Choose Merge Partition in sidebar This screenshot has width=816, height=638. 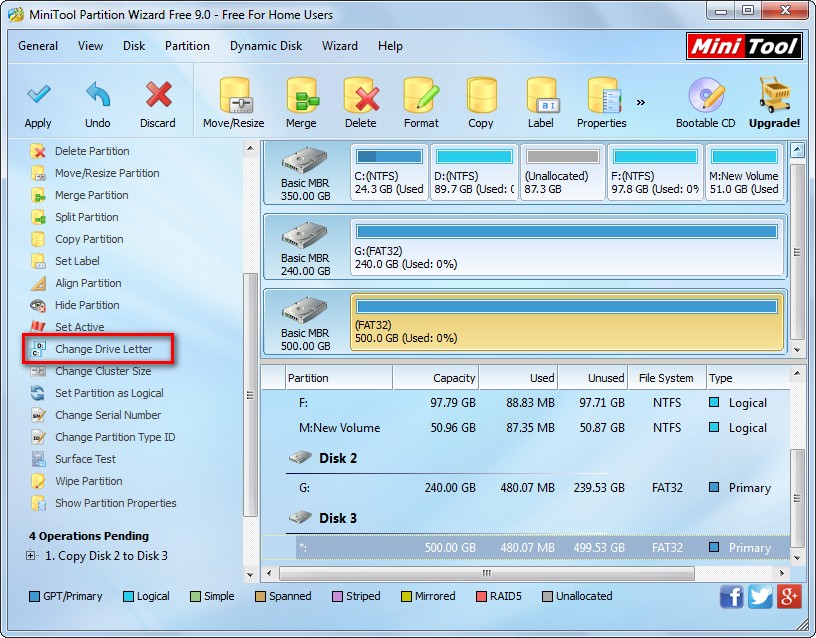(x=92, y=195)
